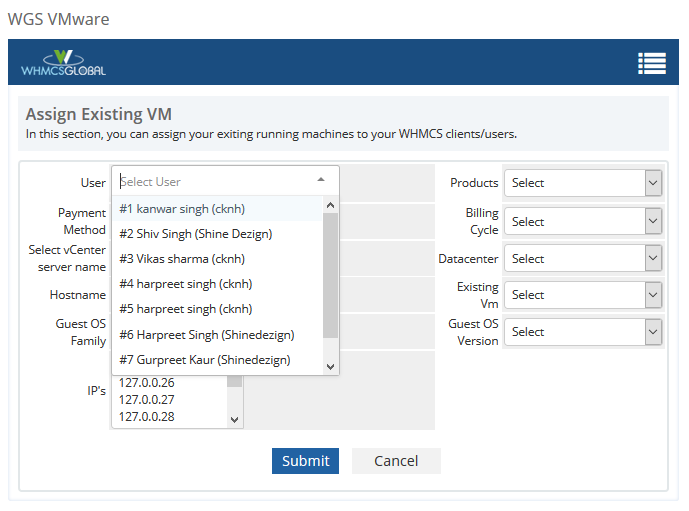Screen dimensions: 689x511
Task: Select #4 harpreet singh (cknh) option
Action: tap(185, 284)
